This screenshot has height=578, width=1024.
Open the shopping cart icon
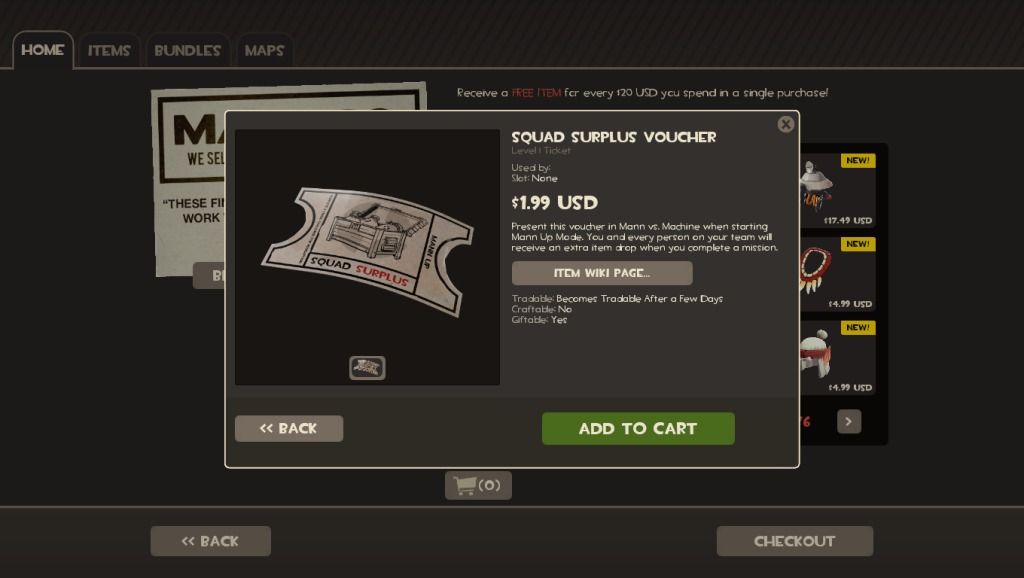click(x=478, y=485)
